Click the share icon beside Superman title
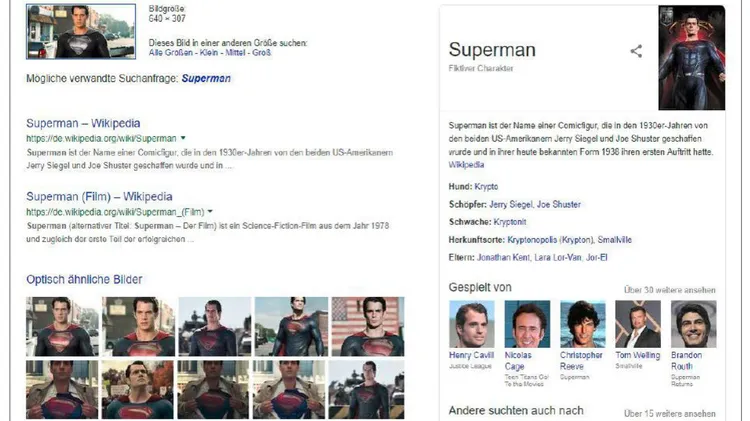 (636, 51)
